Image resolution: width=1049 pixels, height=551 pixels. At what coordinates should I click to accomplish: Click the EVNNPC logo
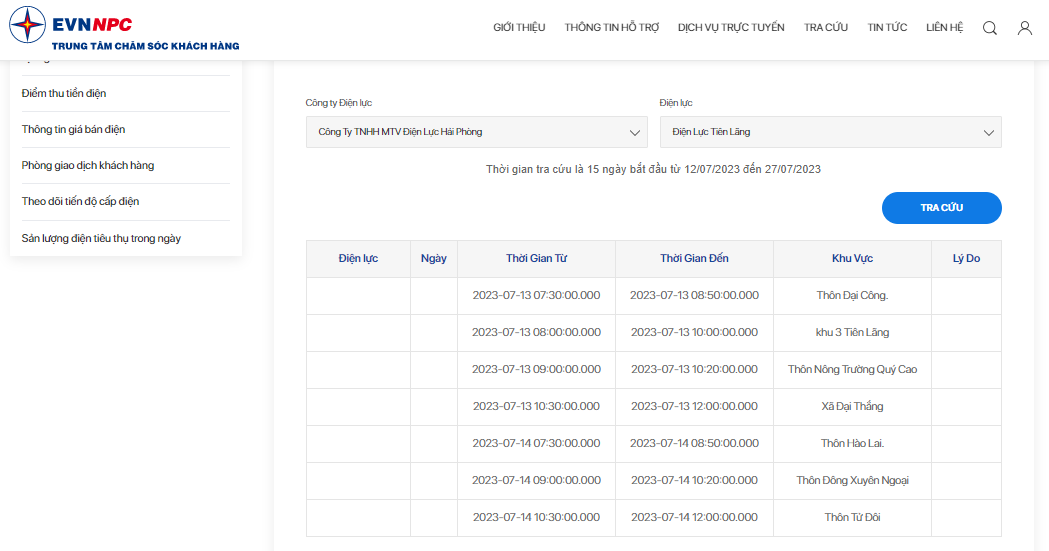(124, 27)
